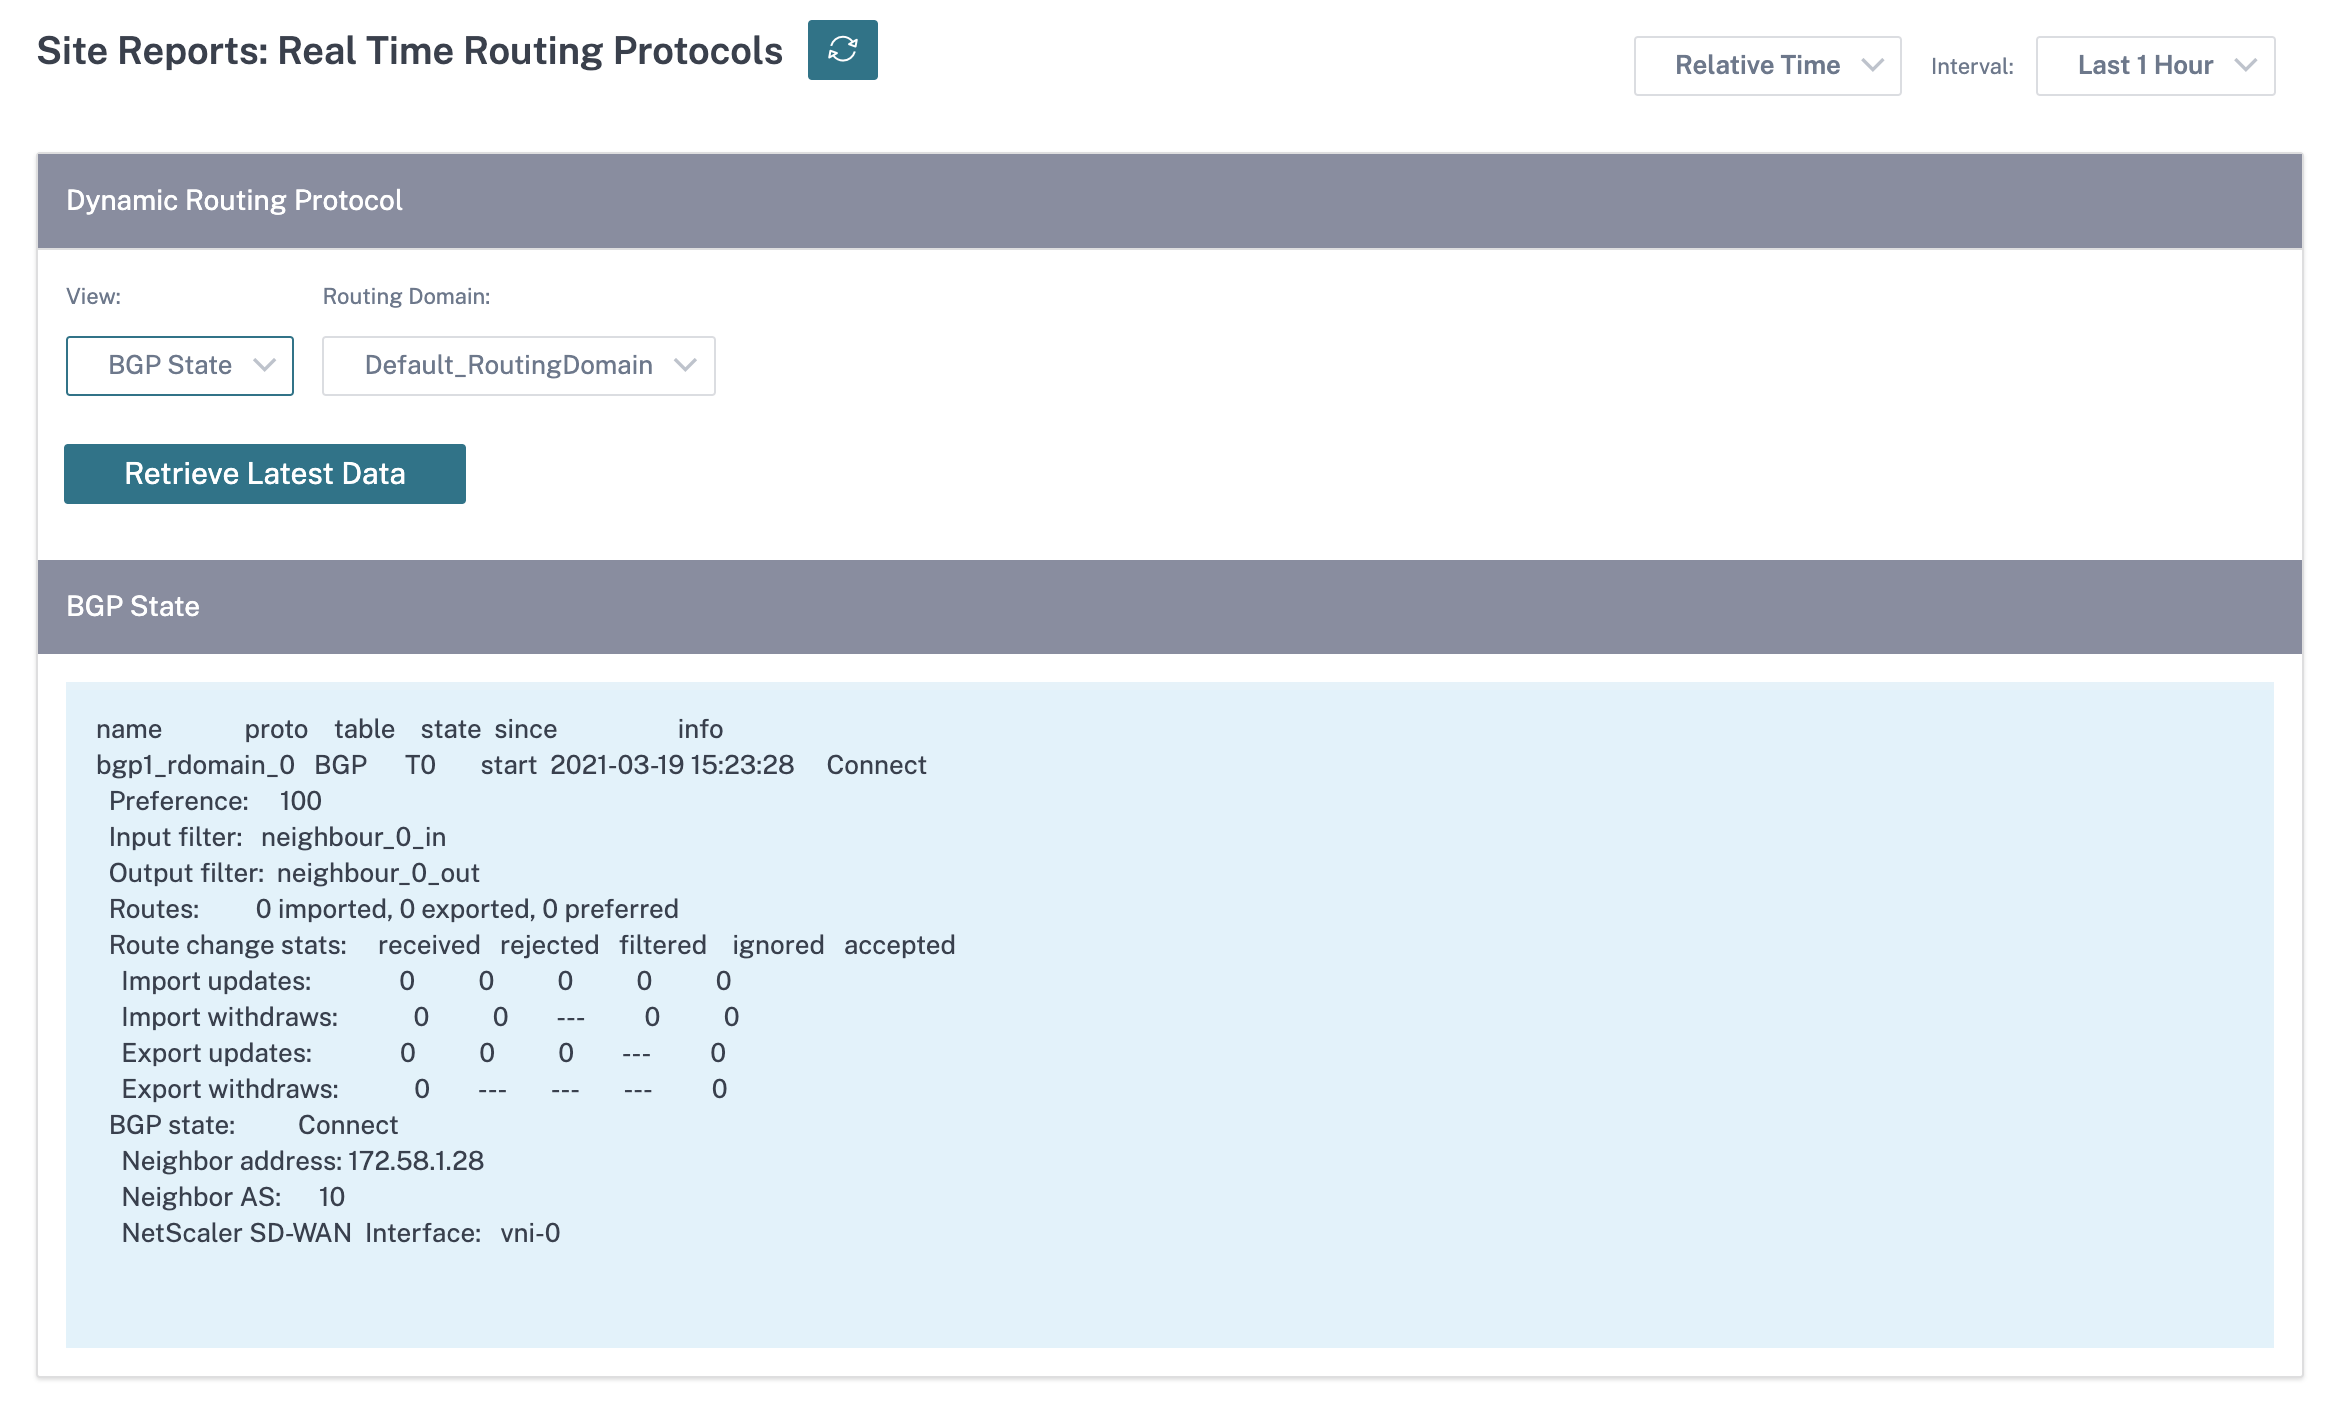Click the Import updates row label
2328x1404 pixels.
(216, 981)
